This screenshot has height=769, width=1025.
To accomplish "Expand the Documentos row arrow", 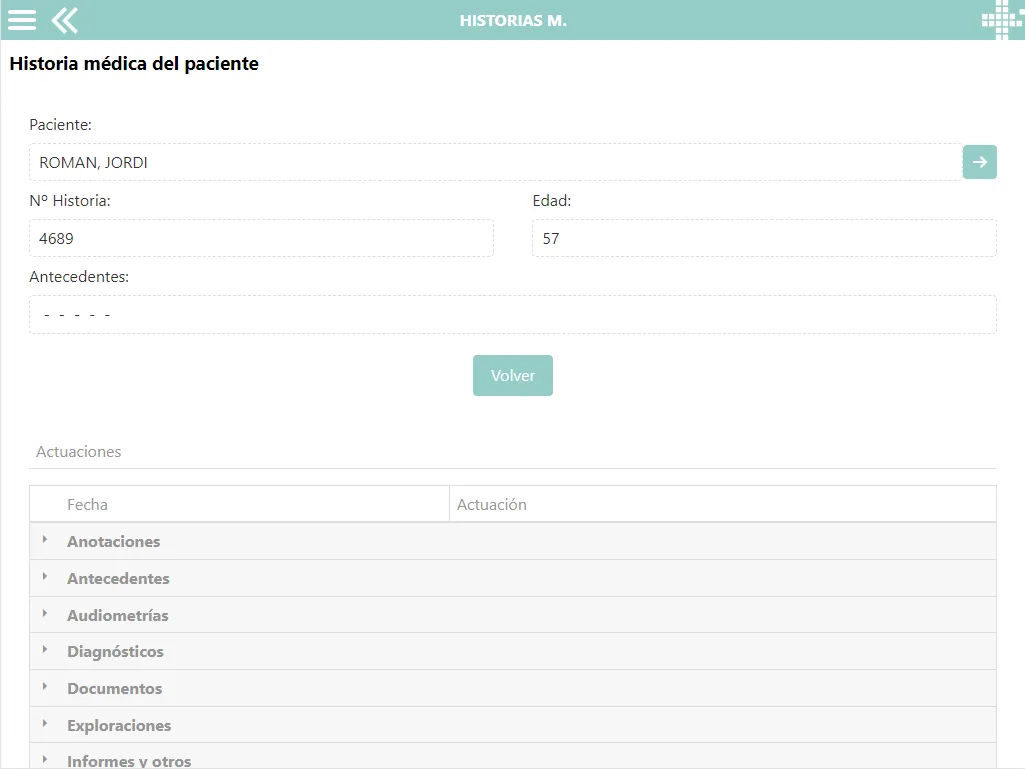I will pyautogui.click(x=44, y=687).
